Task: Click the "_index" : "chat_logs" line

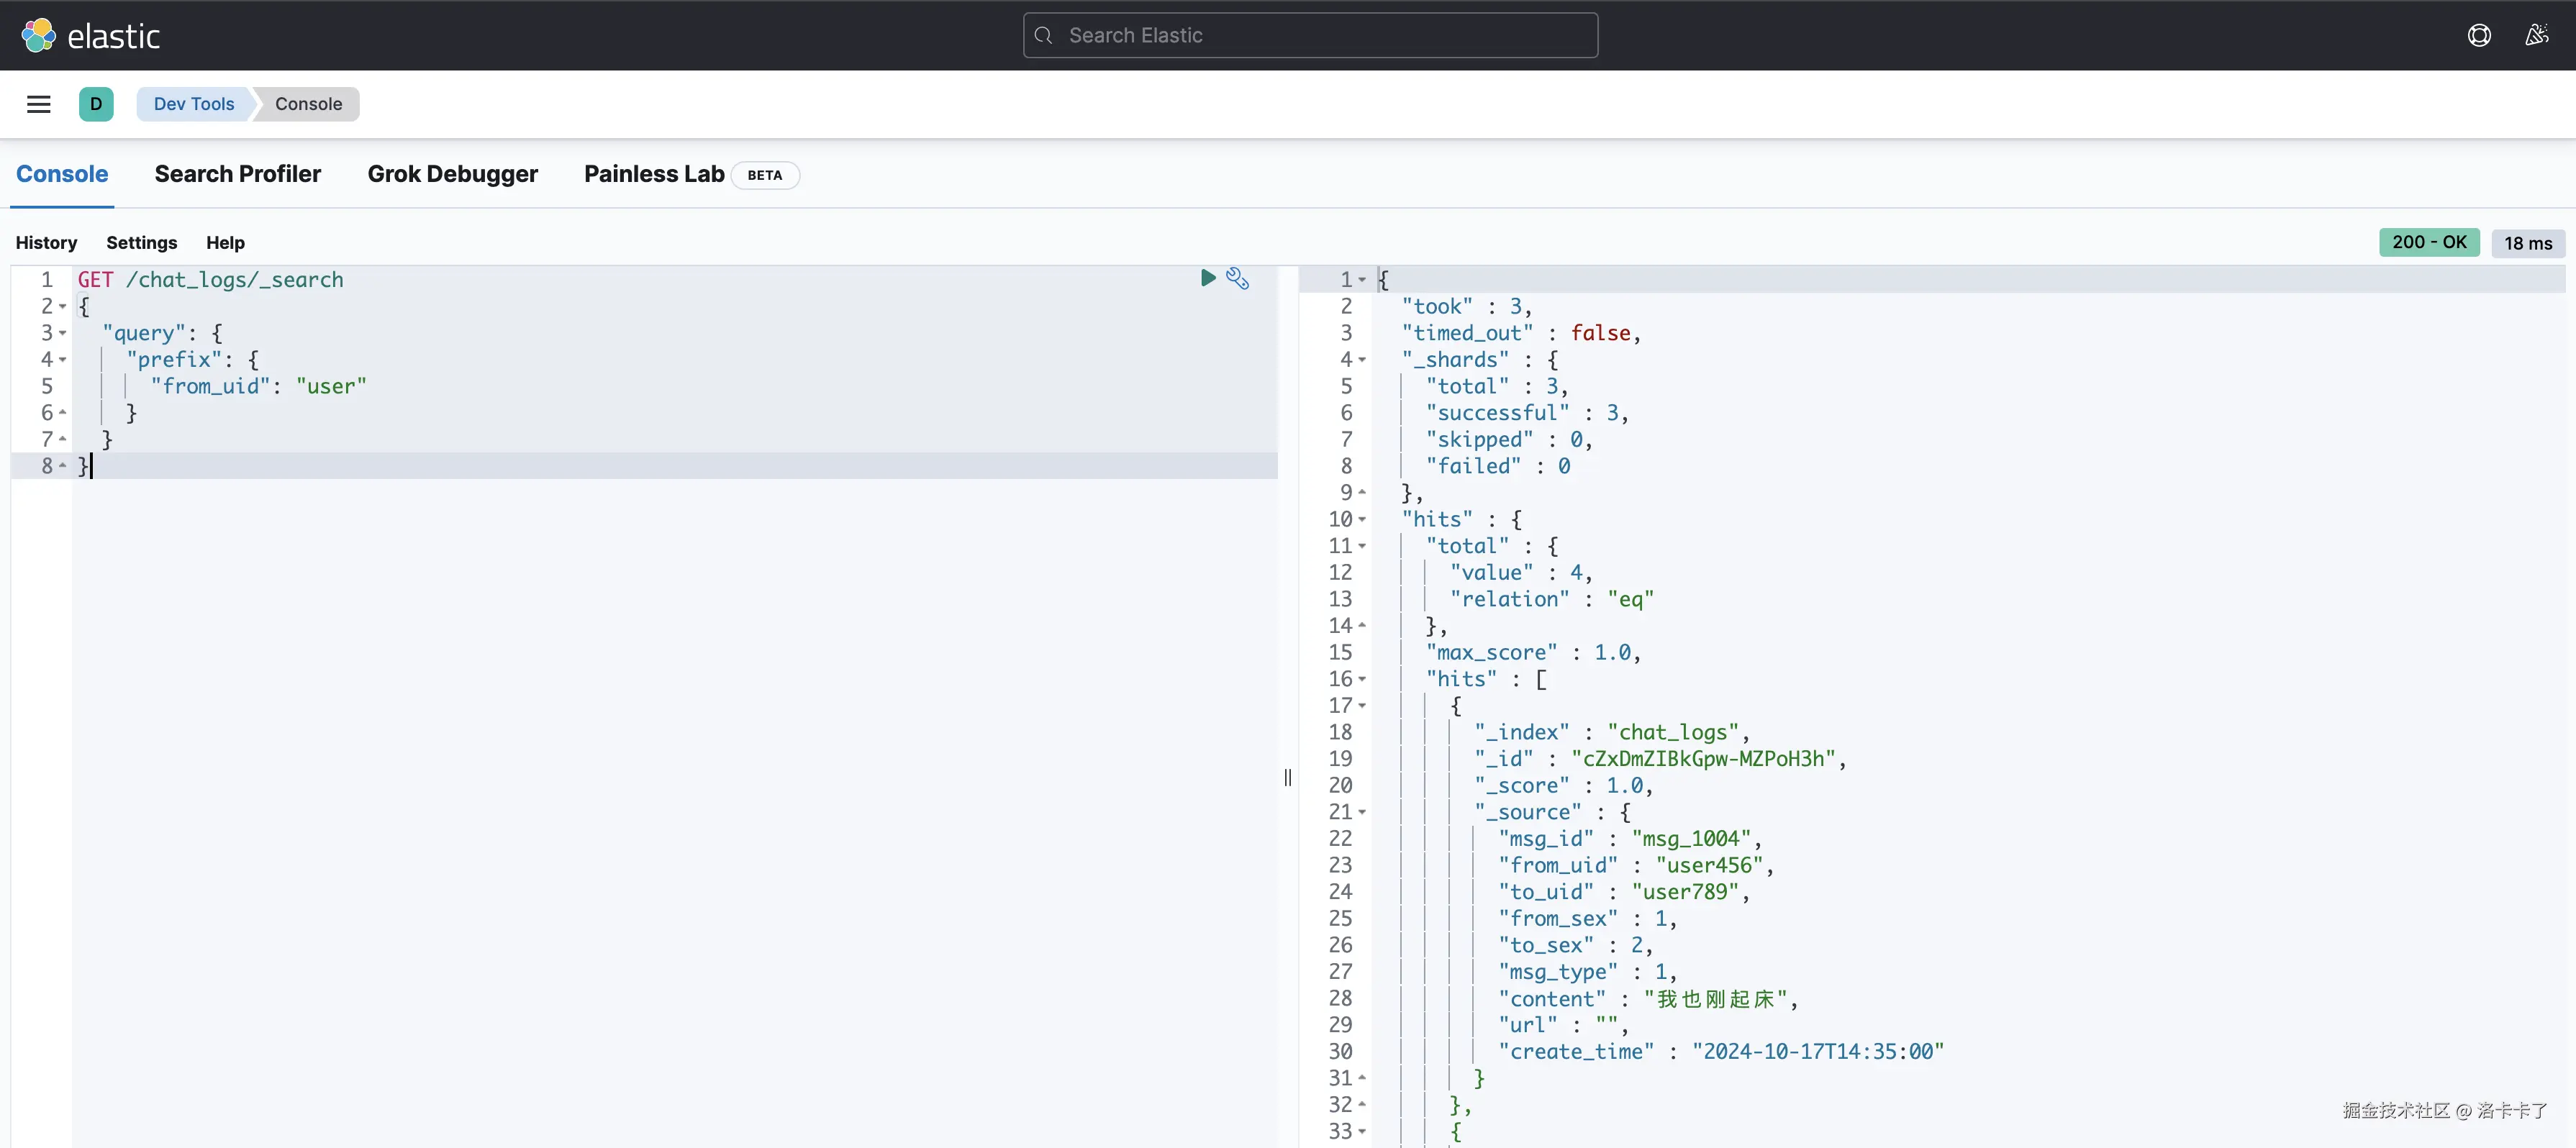Action: [1612, 732]
